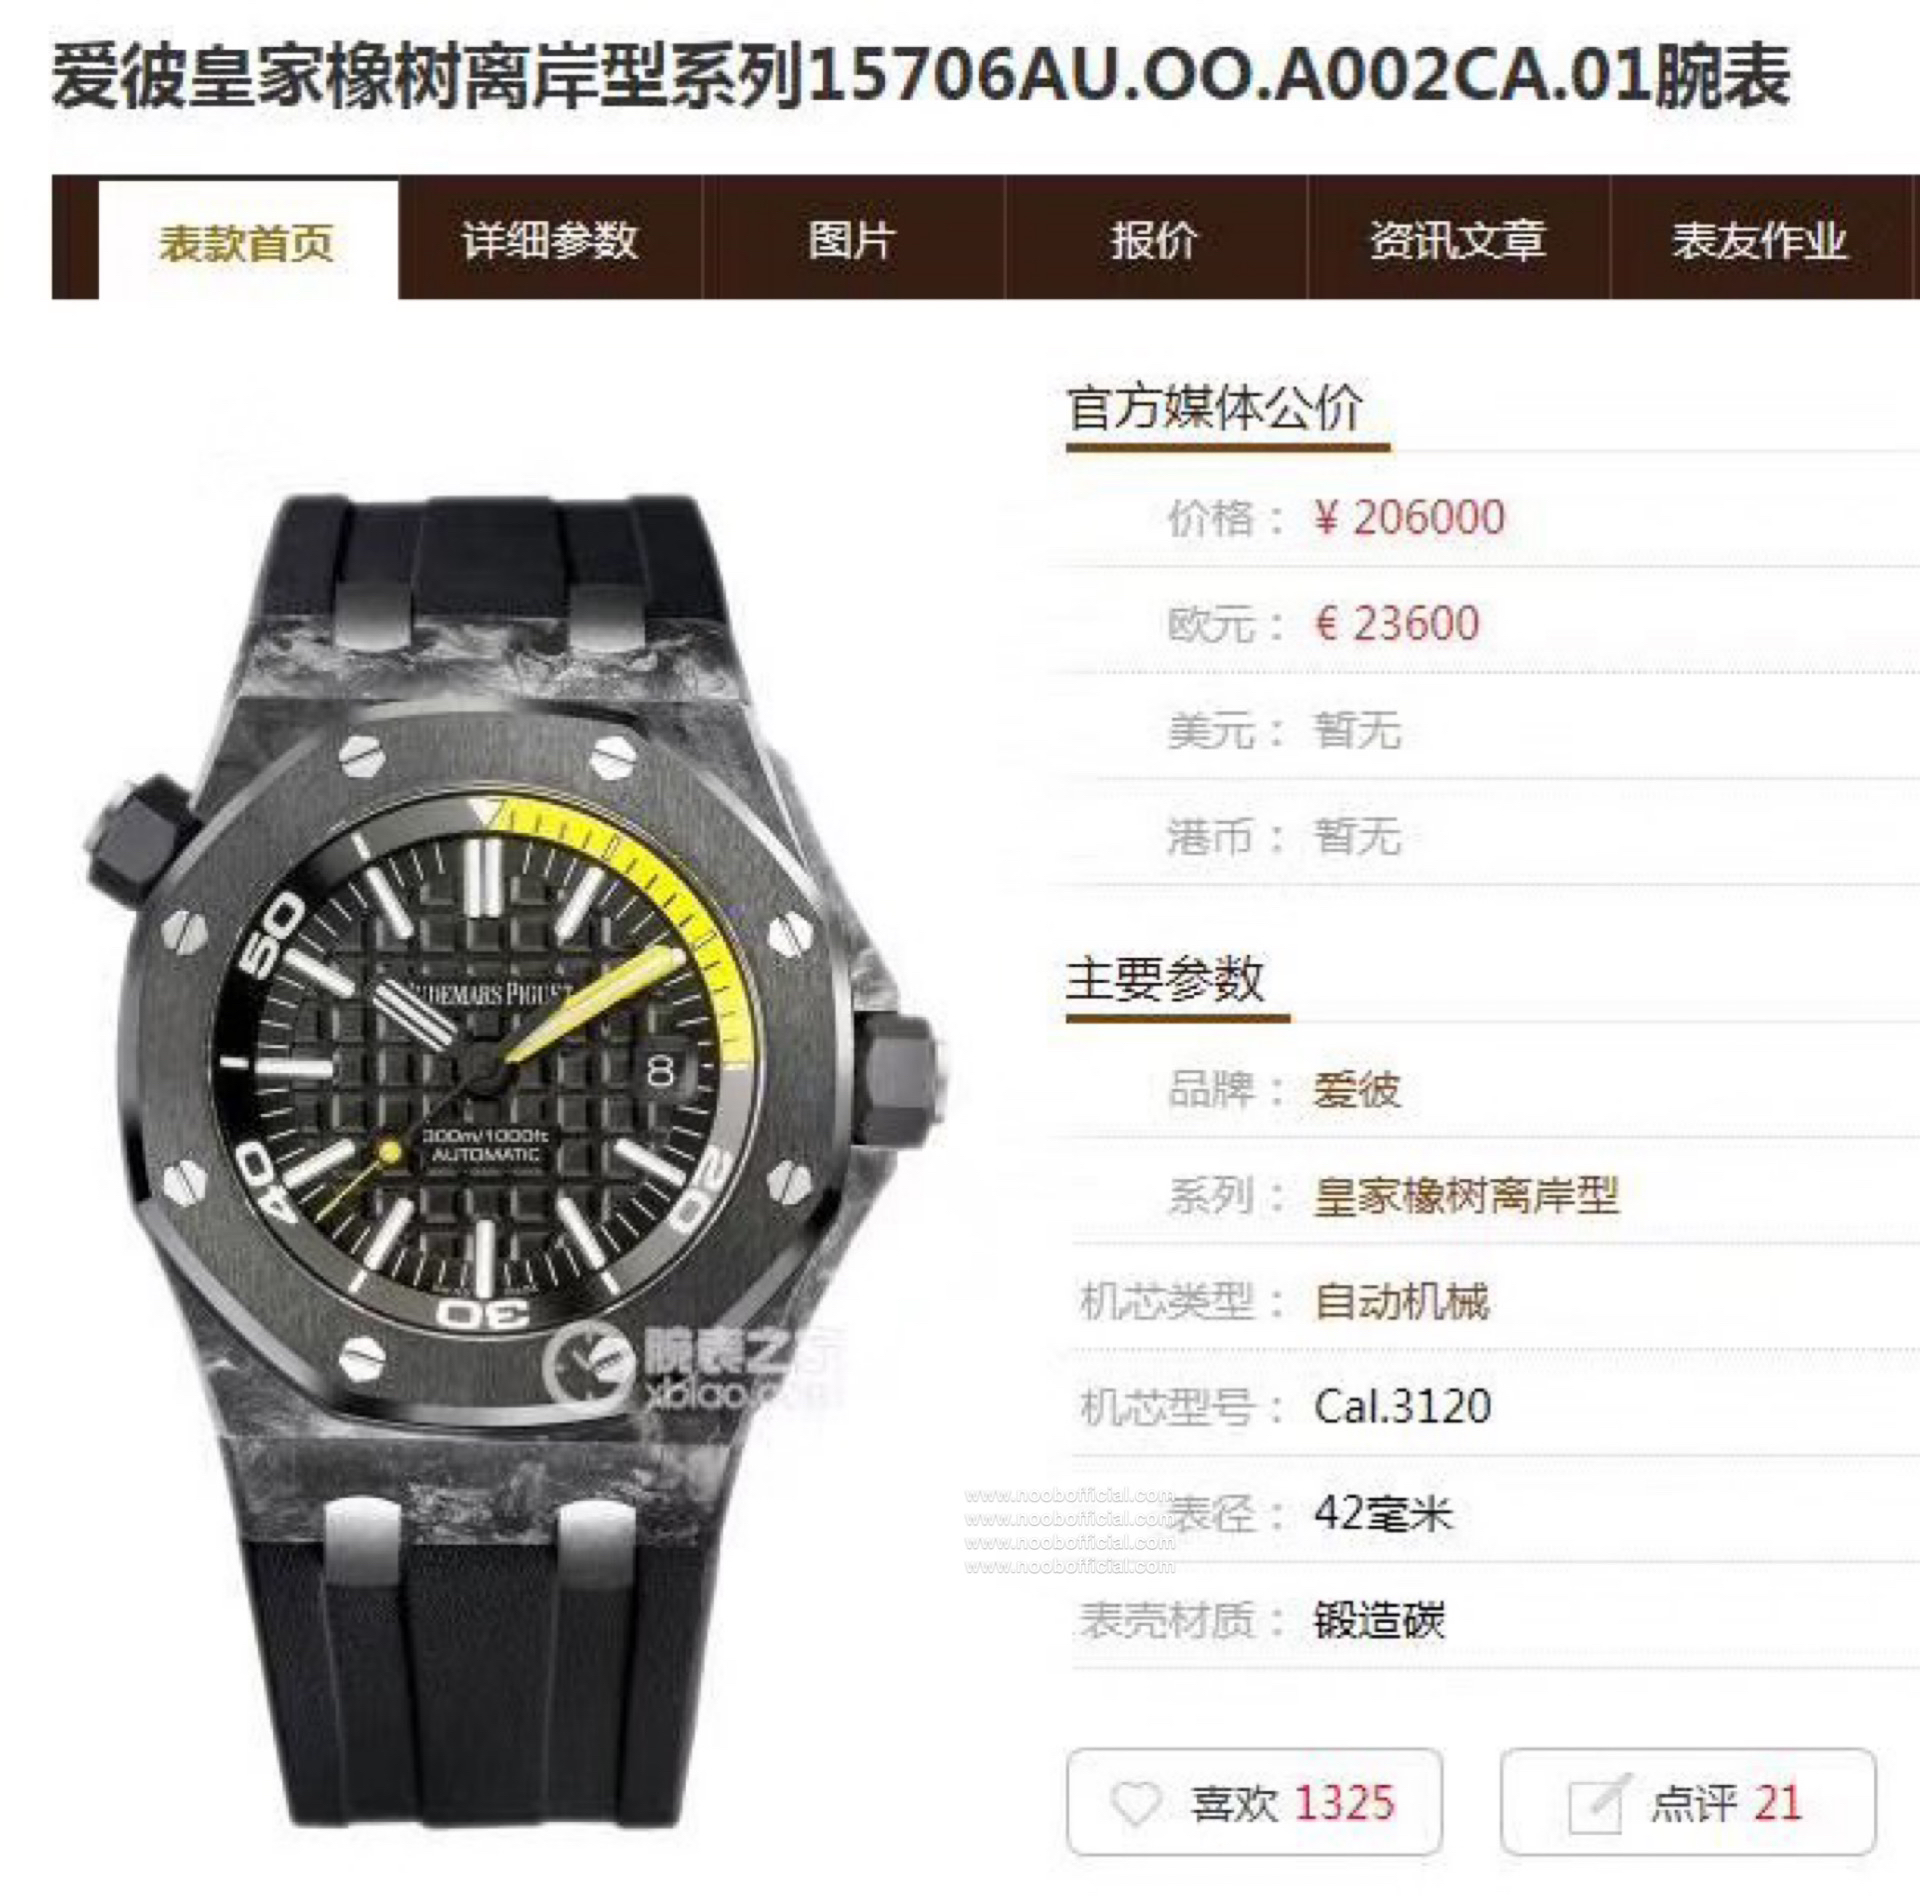Click the 喜欢 1325 button

[1254, 1803]
